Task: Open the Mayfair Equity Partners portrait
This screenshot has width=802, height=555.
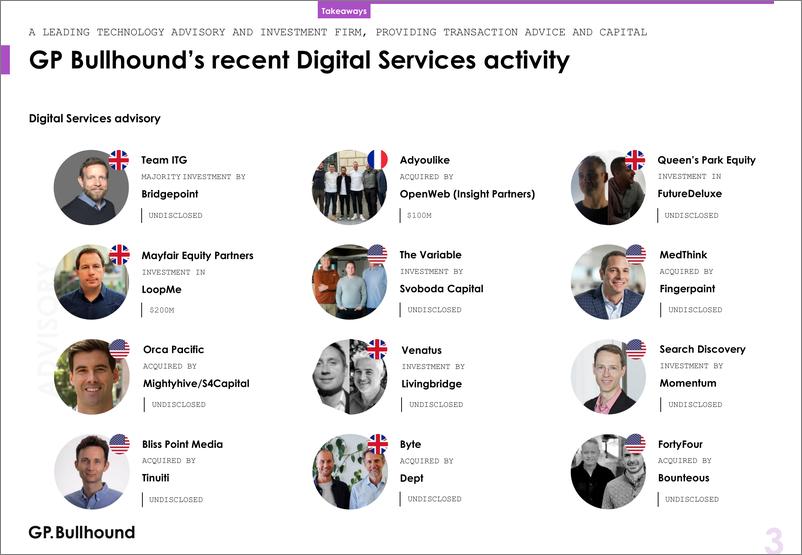Action: (91, 282)
